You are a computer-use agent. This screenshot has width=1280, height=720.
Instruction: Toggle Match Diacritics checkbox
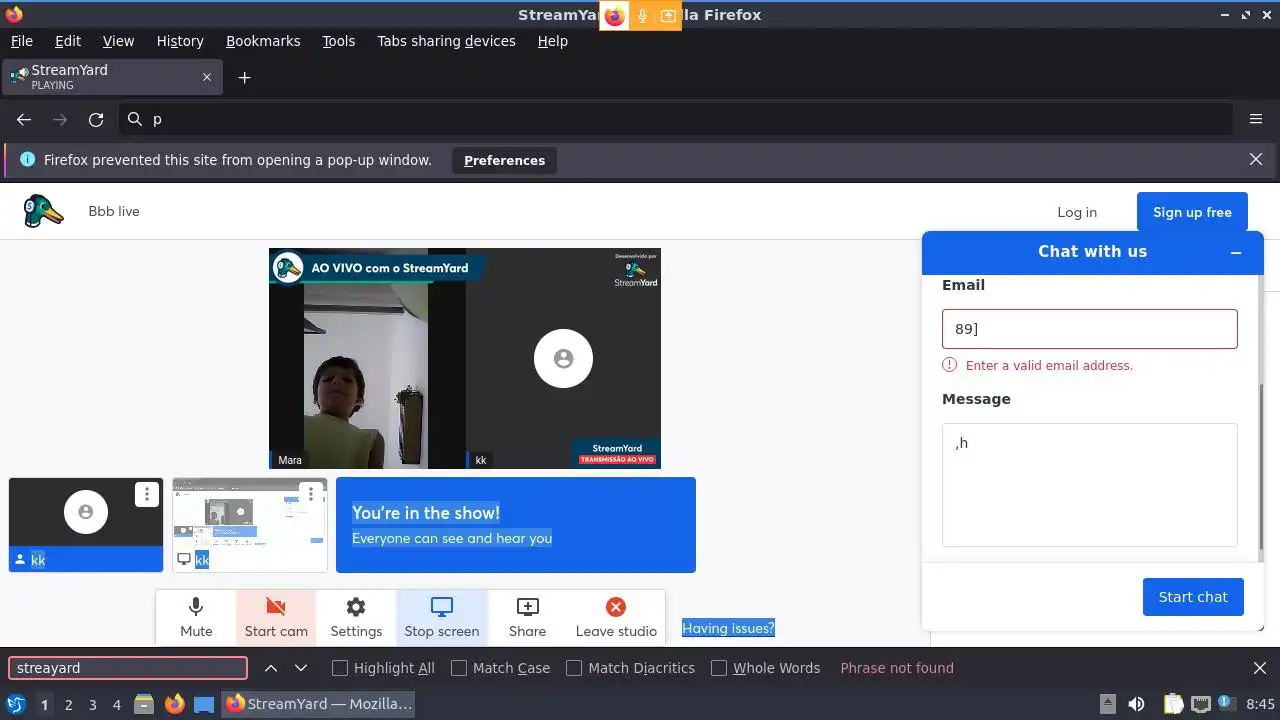point(574,668)
